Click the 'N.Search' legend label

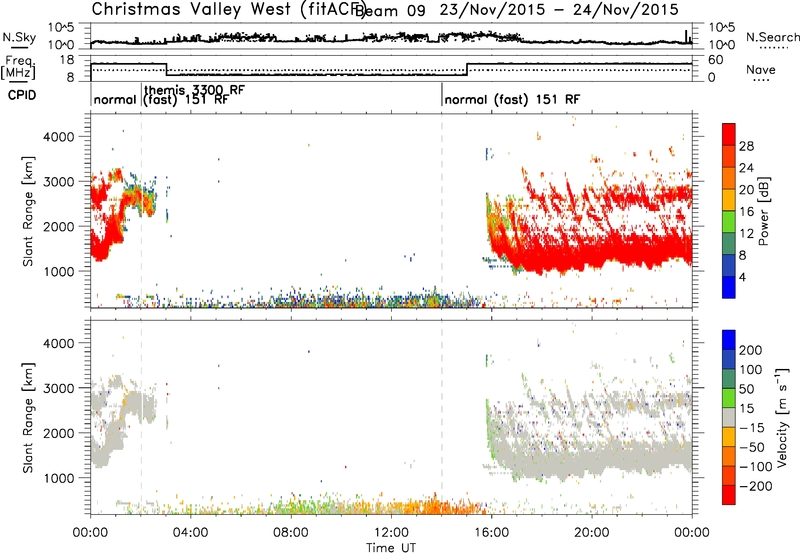point(772,37)
